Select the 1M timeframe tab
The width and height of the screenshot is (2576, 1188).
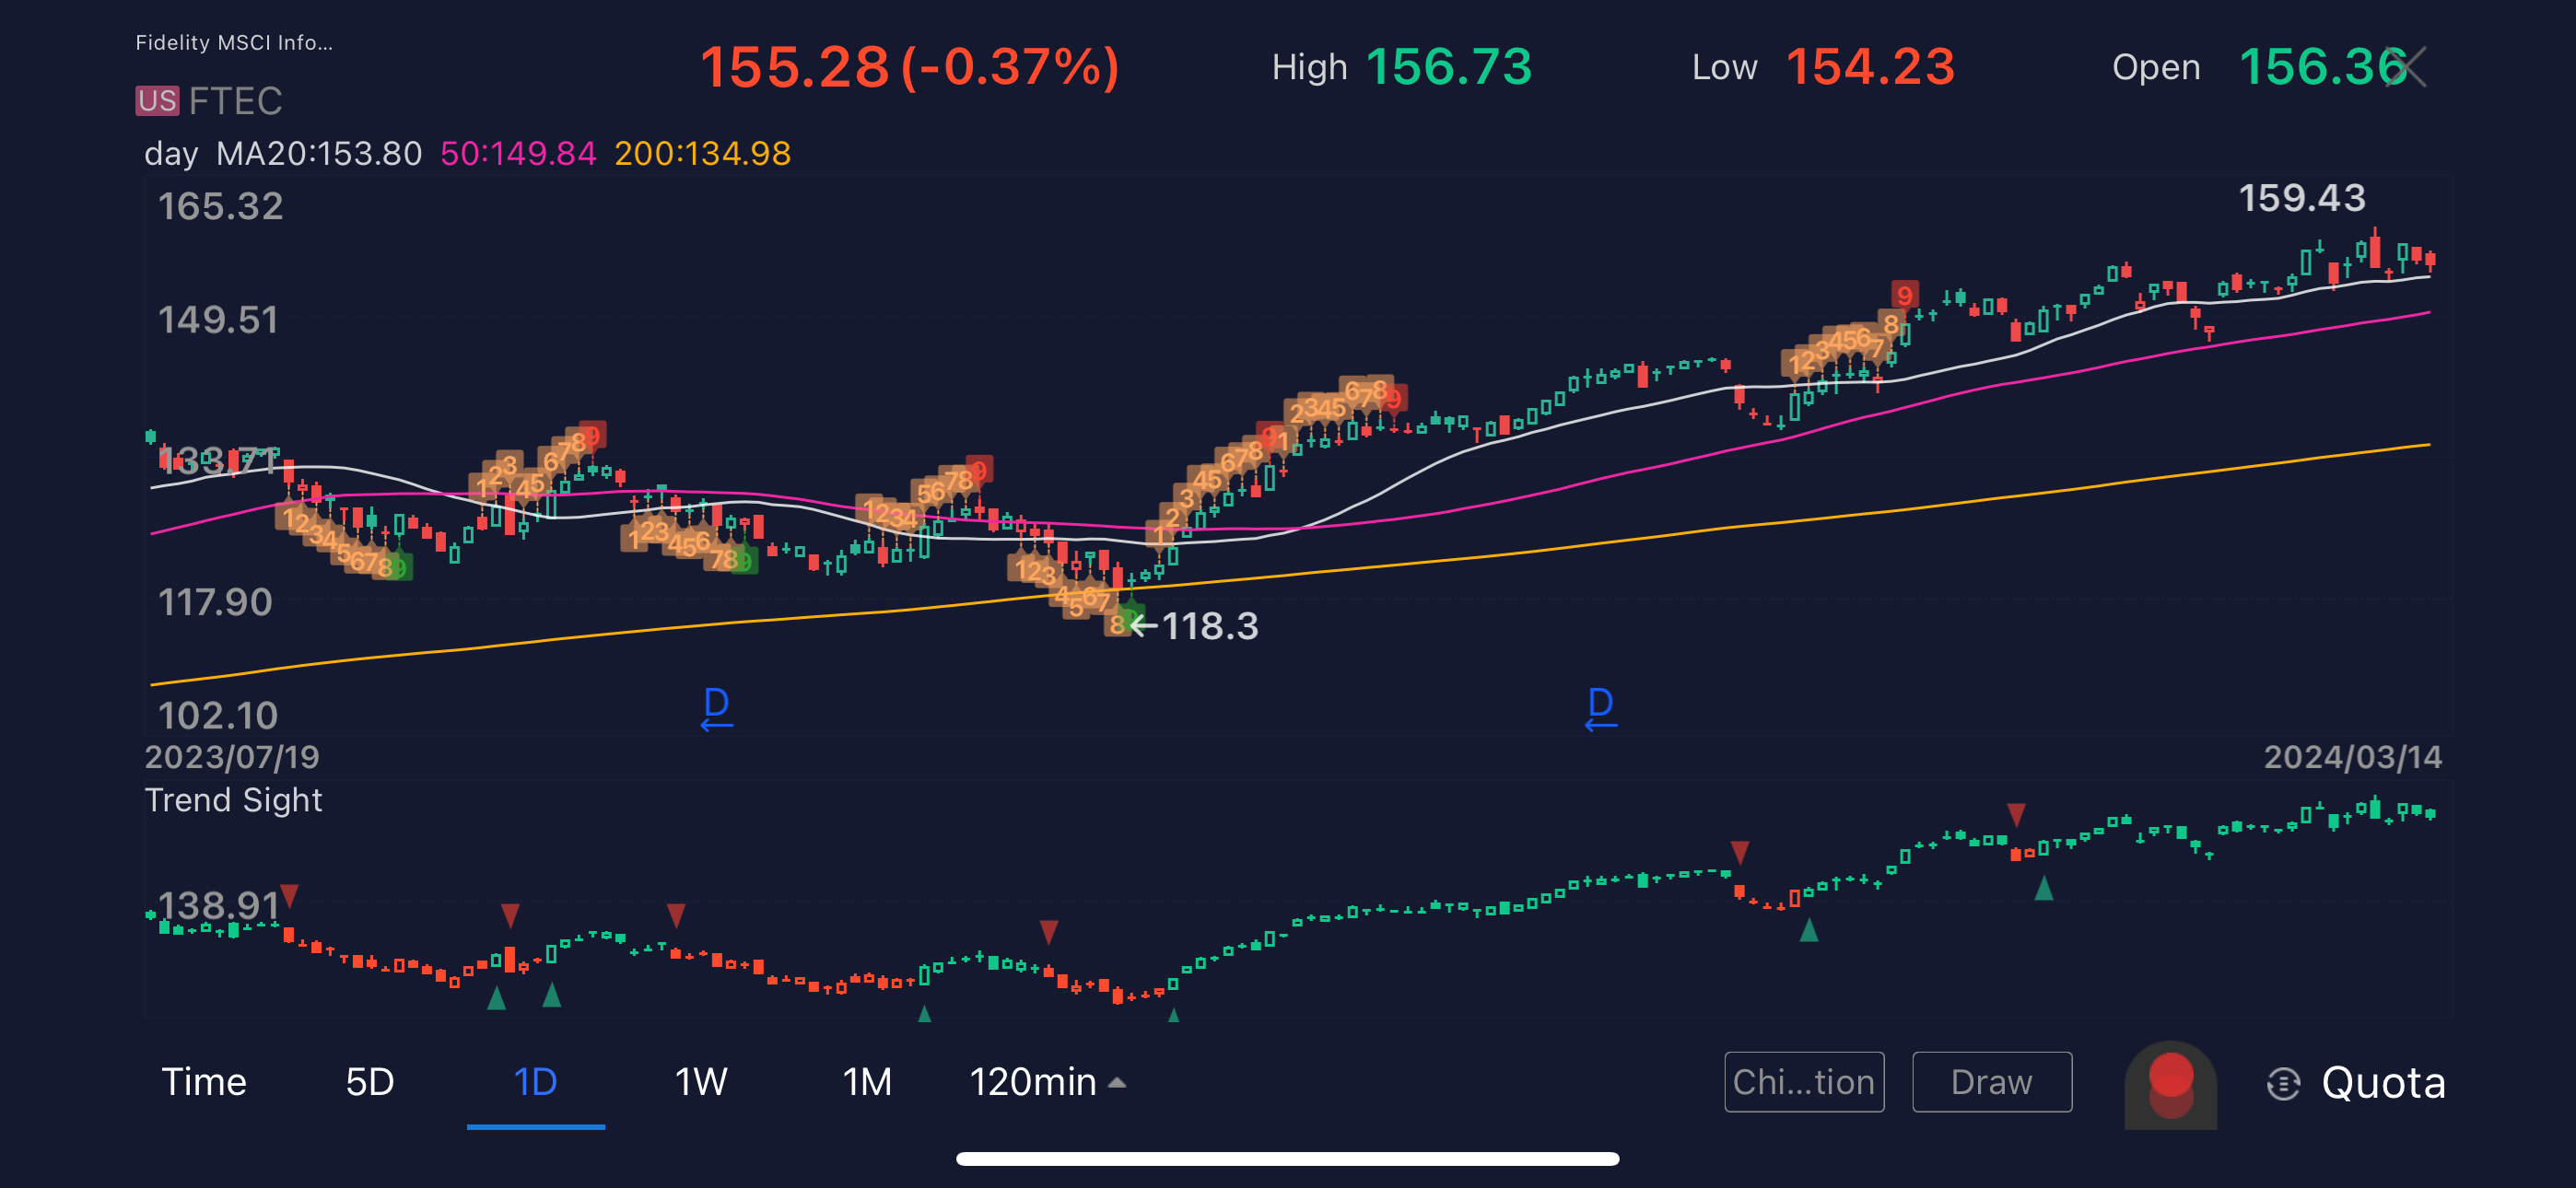coord(866,1082)
